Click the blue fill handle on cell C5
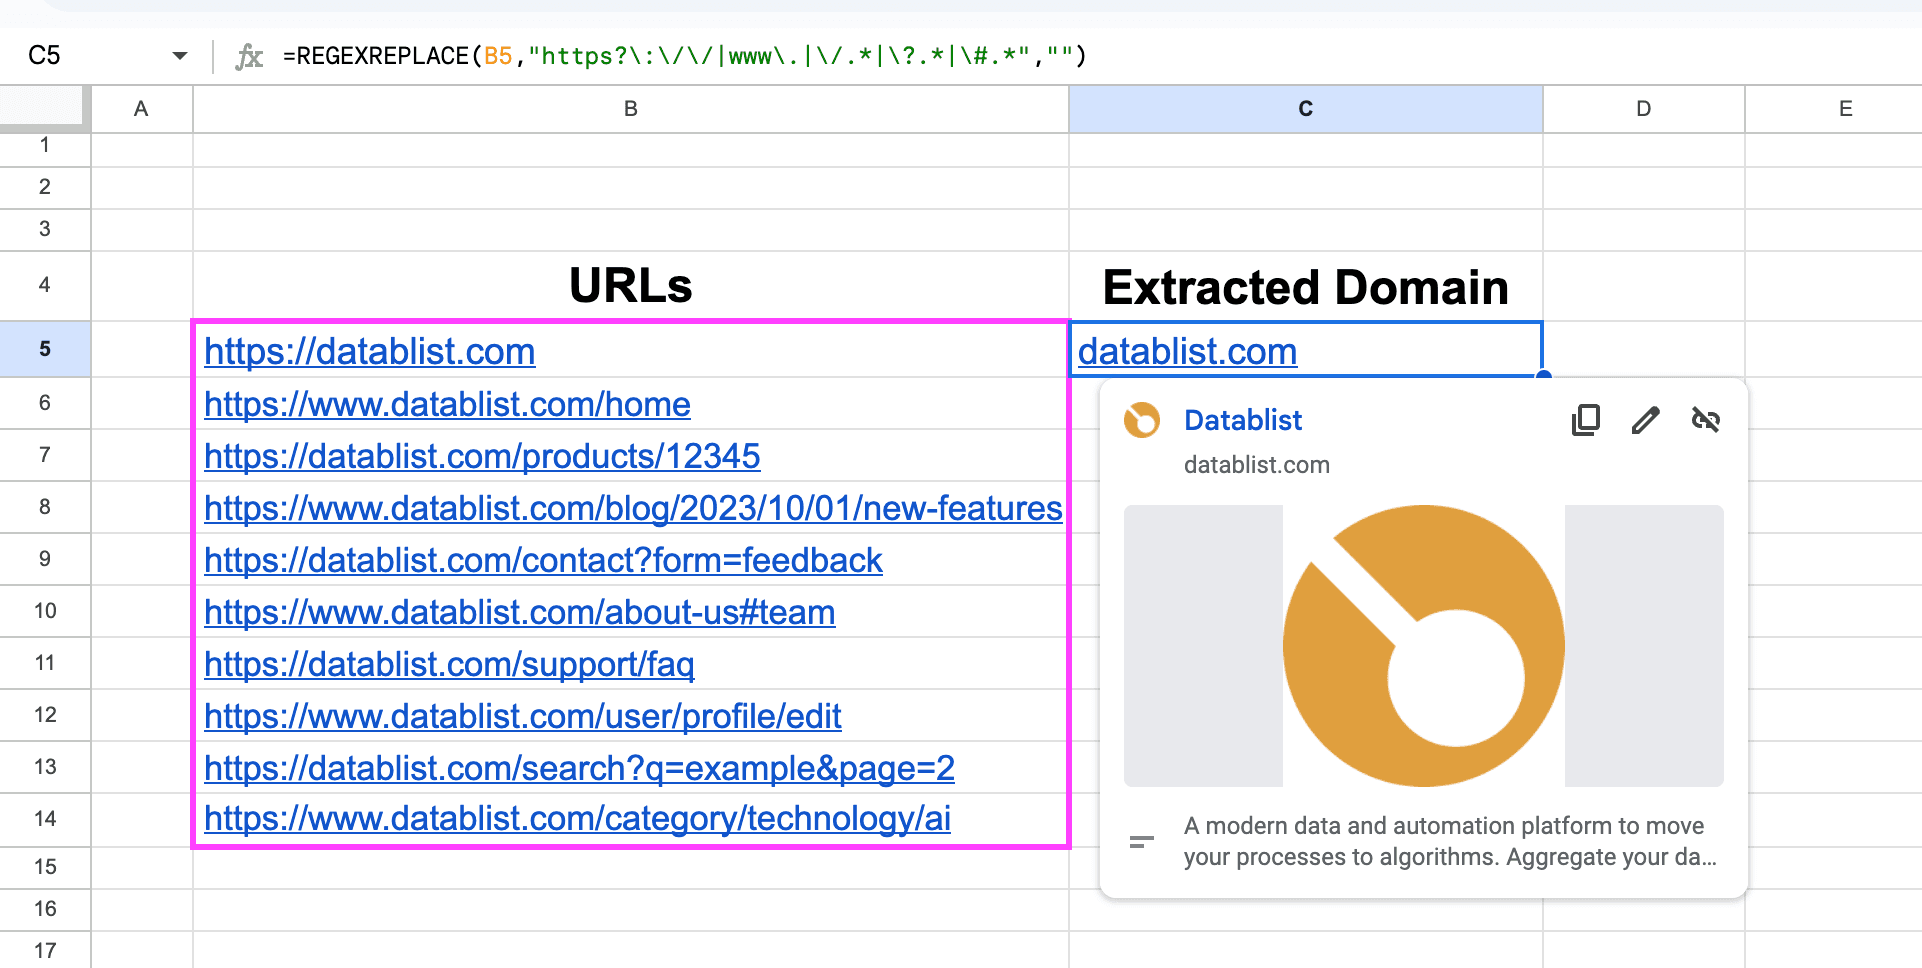This screenshot has width=1922, height=968. [x=1542, y=373]
